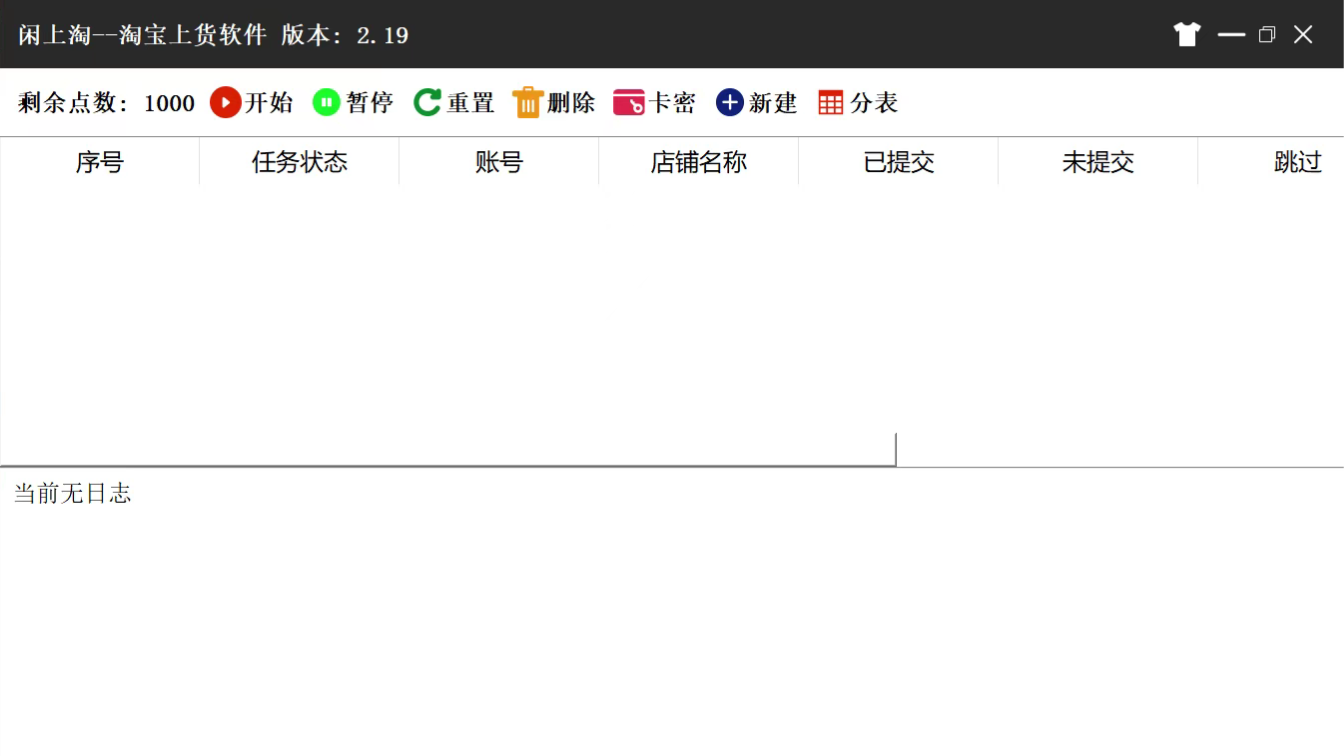
Task: Click the 账号 column header
Action: click(x=499, y=162)
